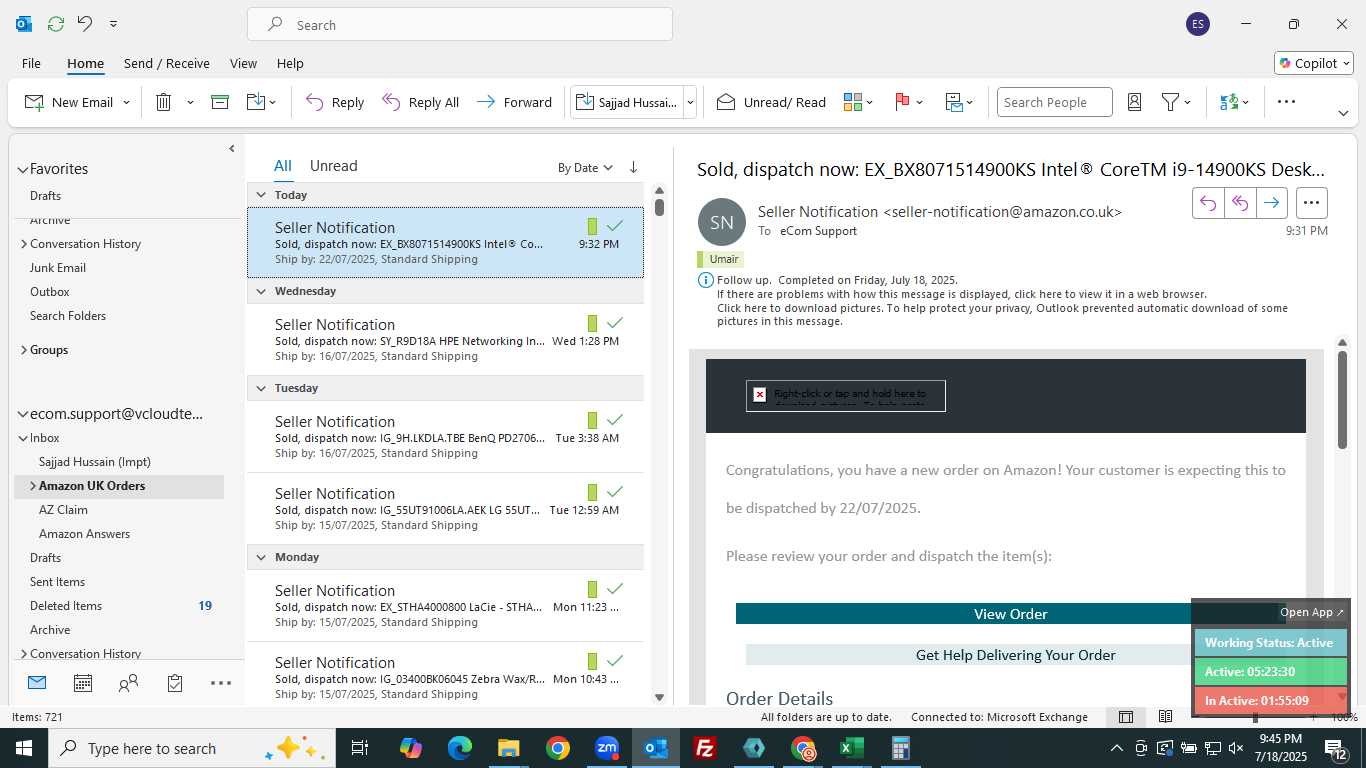Toggle completed checkmark on IG_03400BK06045 Zebra message
The image size is (1366, 768).
tap(615, 661)
